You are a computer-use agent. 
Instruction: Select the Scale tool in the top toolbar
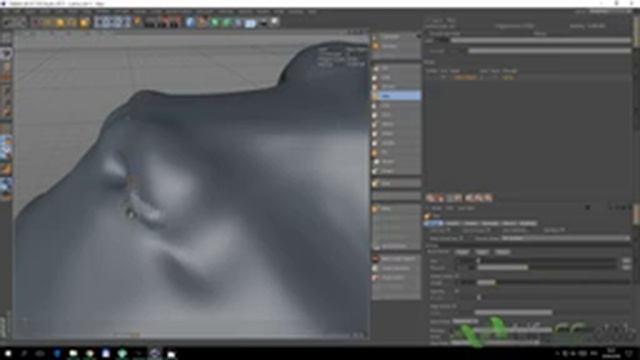point(60,22)
